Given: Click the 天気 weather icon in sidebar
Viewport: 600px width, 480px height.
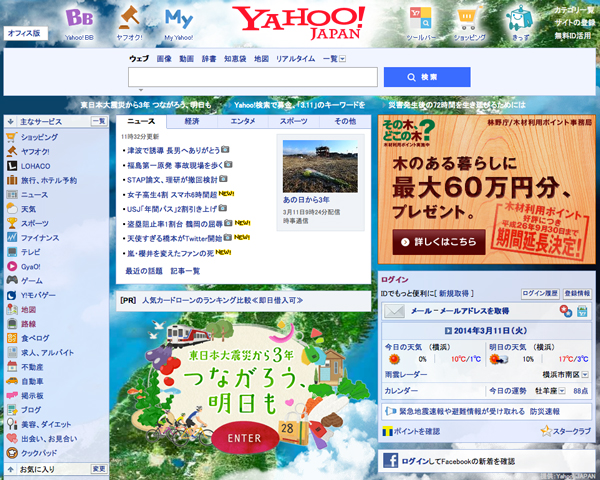Looking at the screenshot, I should 12,209.
